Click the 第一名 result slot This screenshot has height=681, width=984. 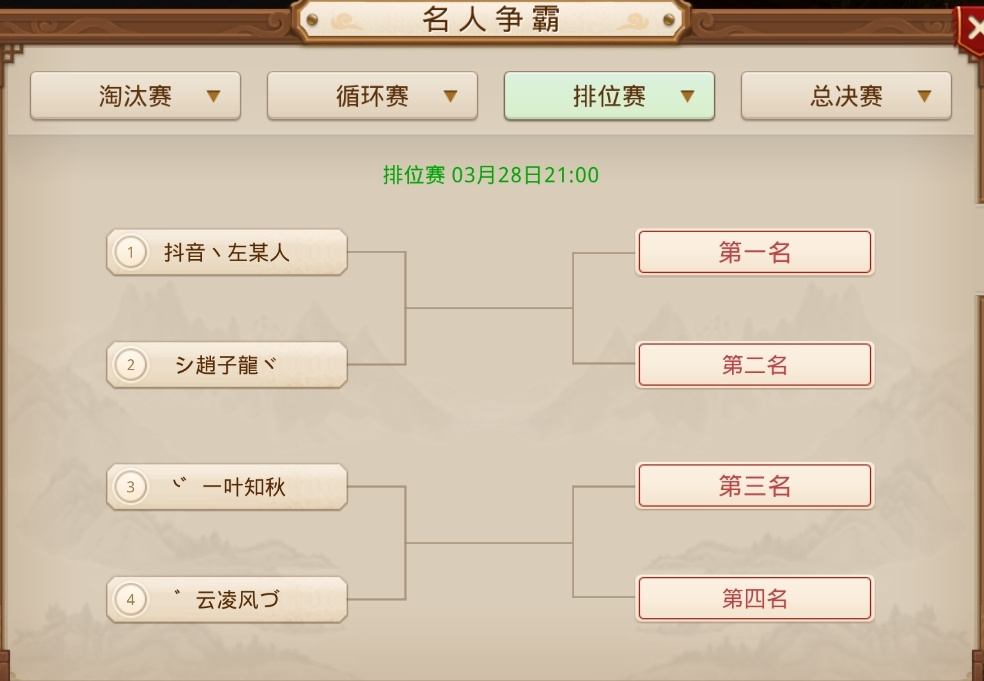(x=755, y=252)
